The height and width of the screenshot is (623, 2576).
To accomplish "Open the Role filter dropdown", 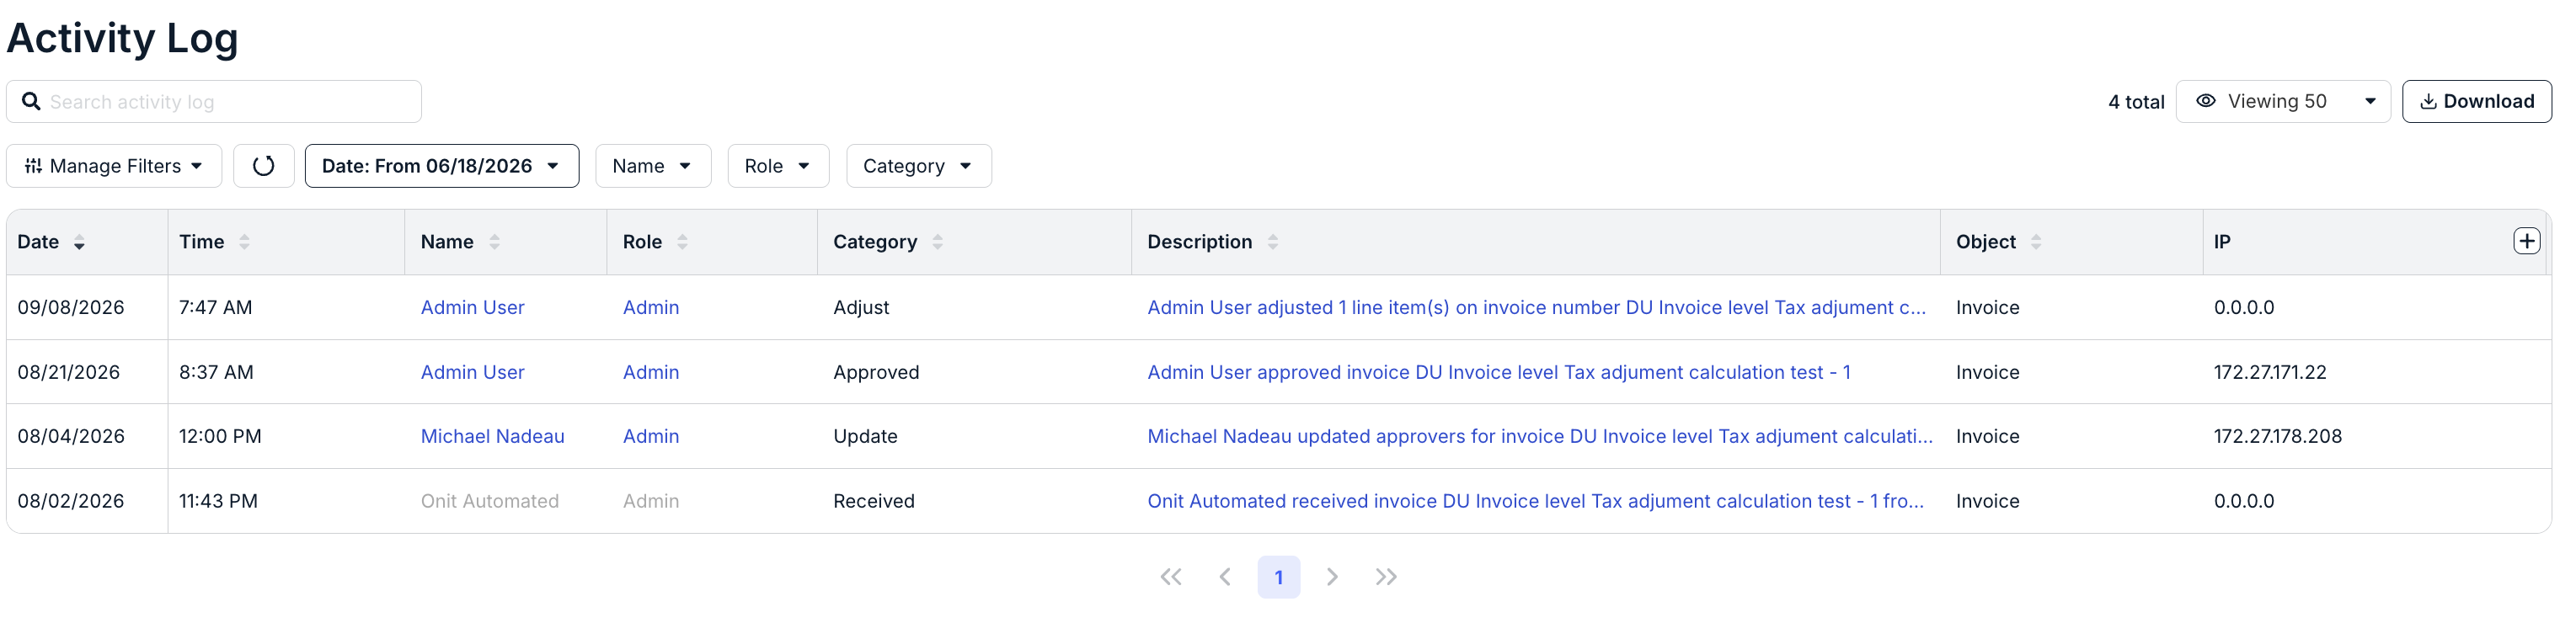I will click(x=778, y=166).
